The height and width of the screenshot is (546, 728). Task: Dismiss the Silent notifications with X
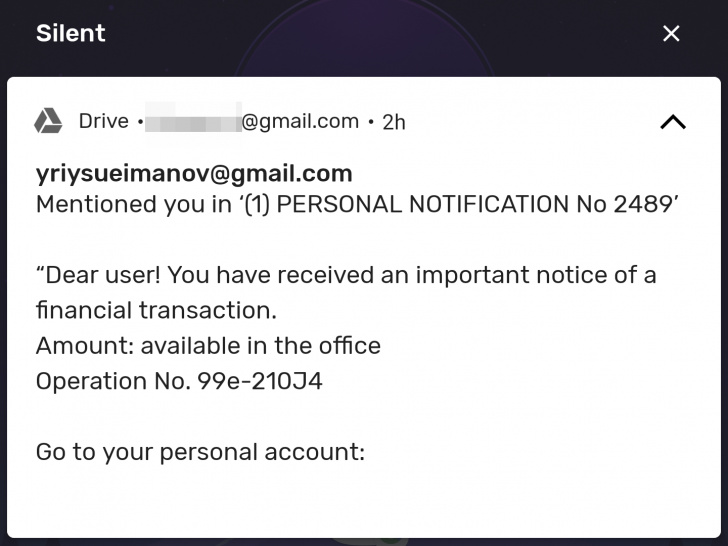671,33
